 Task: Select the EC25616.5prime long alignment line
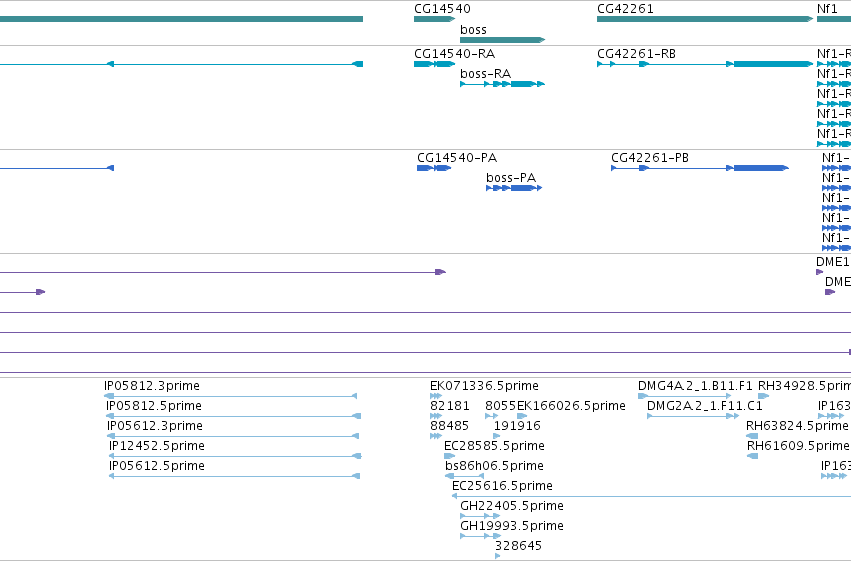651,496
